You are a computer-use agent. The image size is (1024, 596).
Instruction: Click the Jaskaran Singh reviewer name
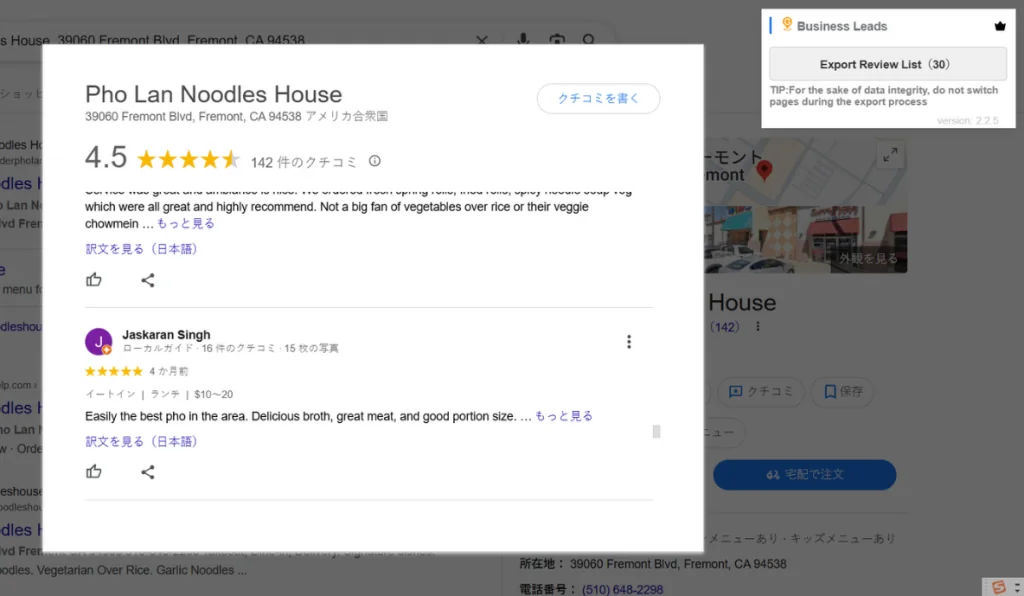(x=167, y=334)
